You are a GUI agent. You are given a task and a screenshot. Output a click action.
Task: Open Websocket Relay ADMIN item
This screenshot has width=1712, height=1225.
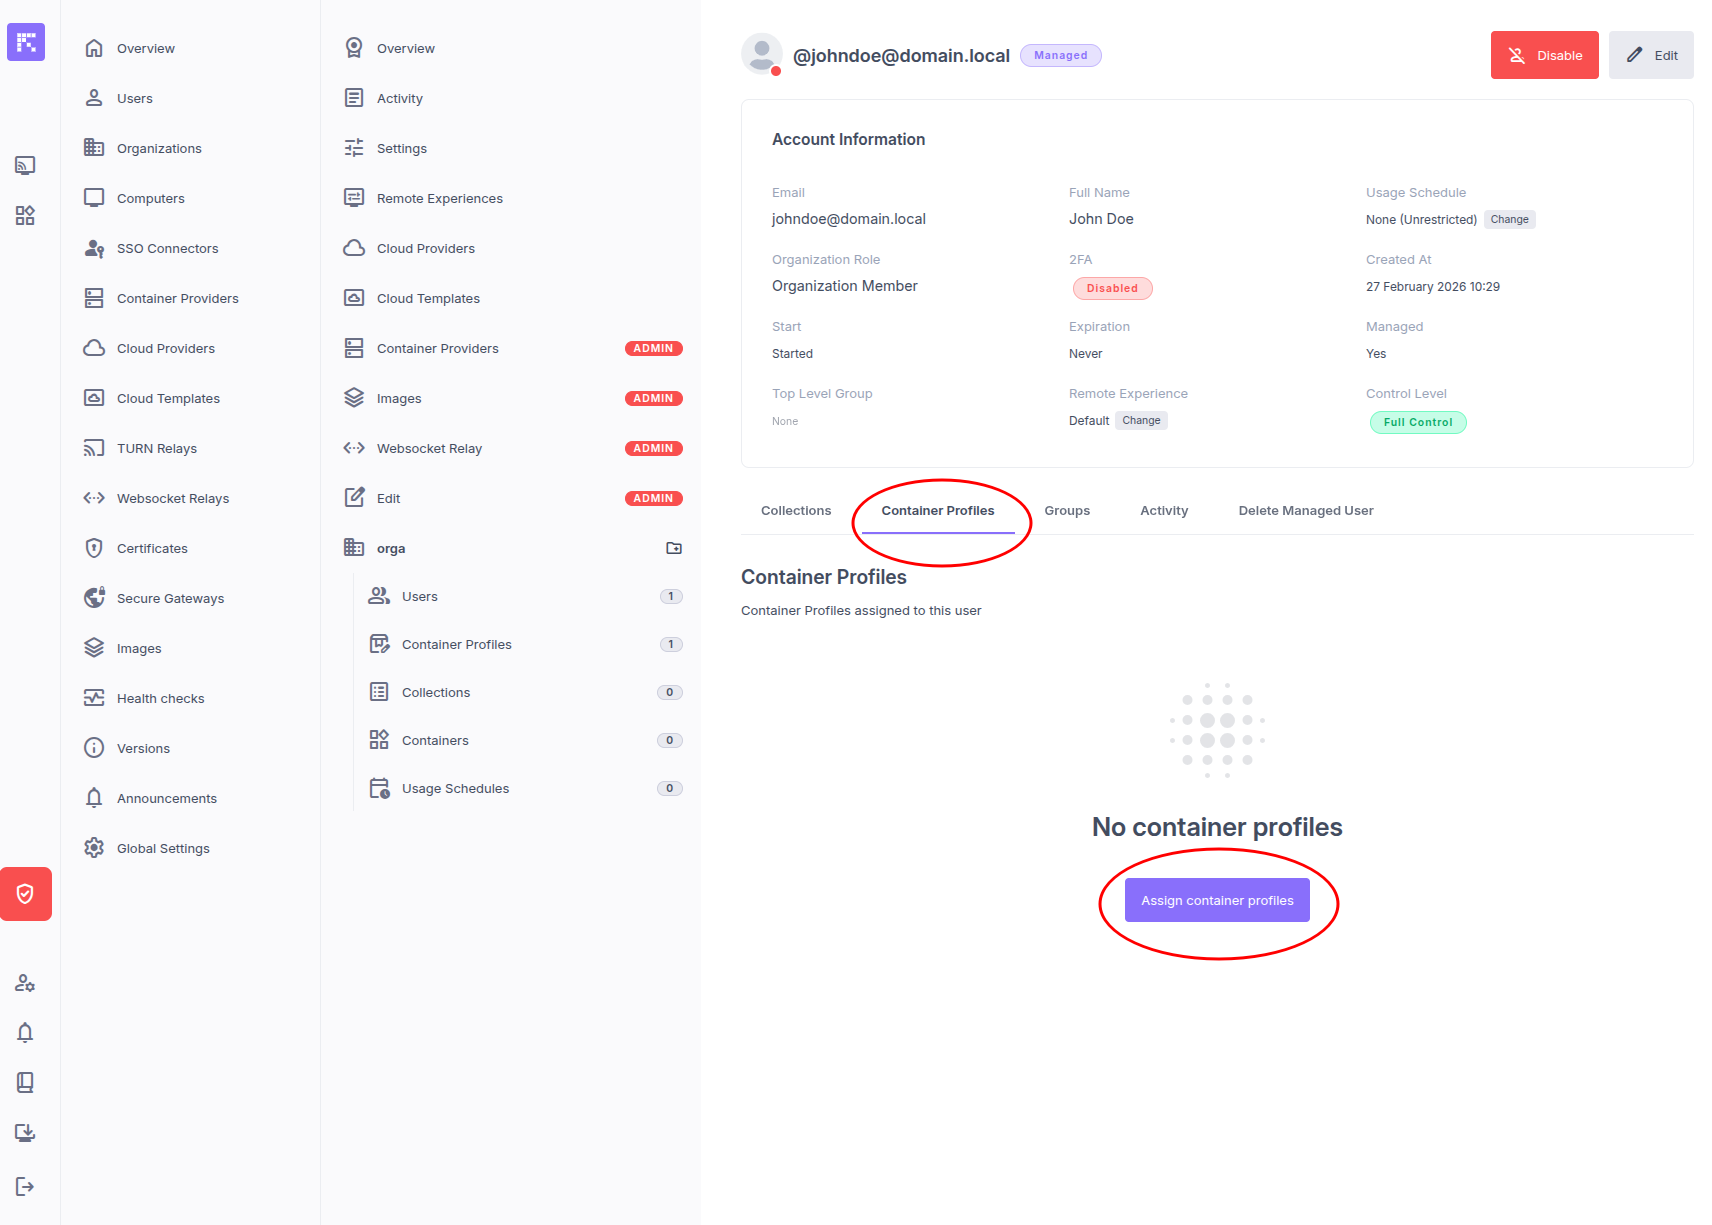coord(511,448)
